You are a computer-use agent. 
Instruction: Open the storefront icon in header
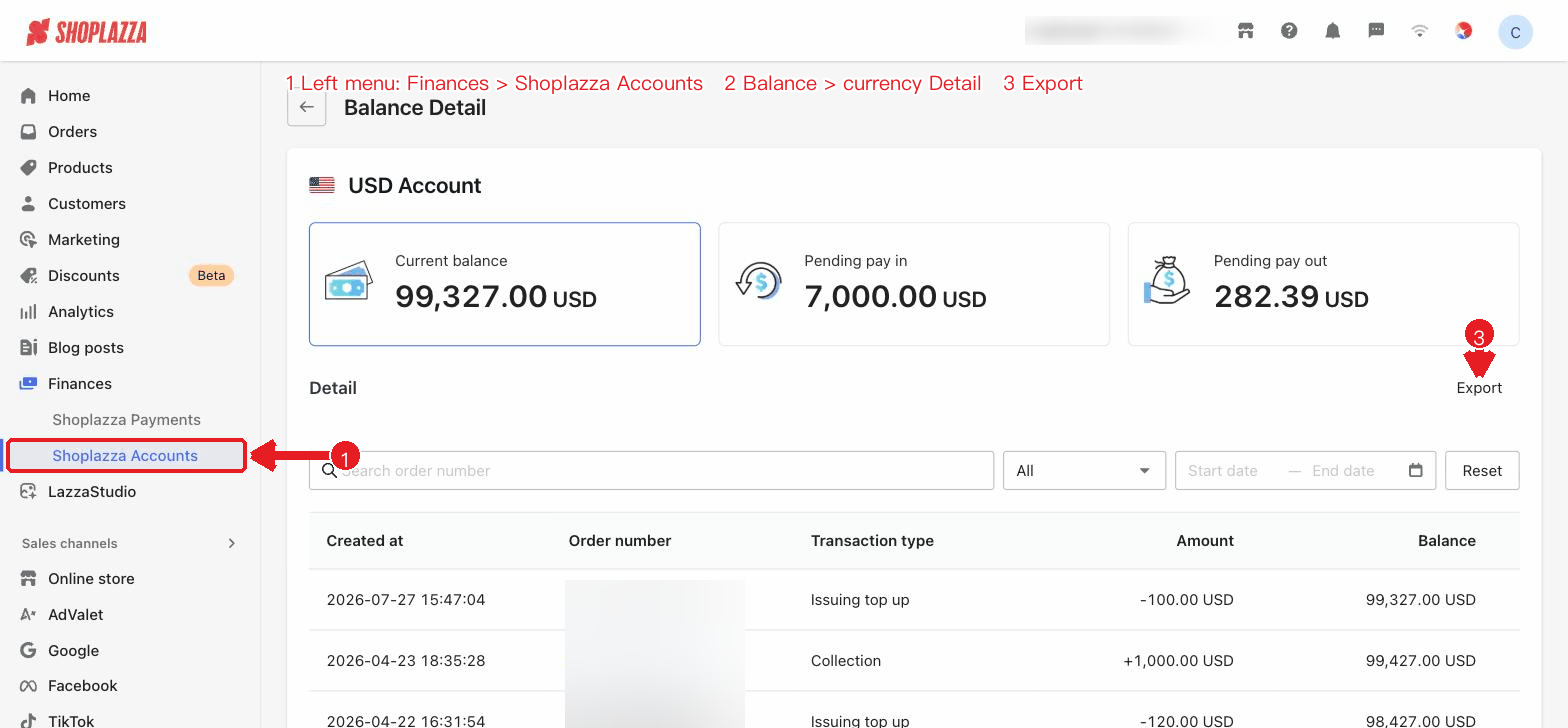[1245, 31]
